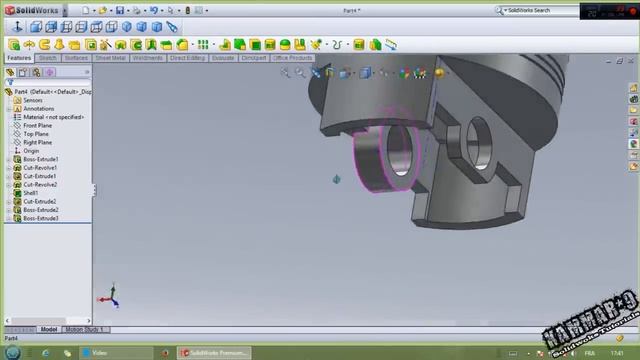Switch to the Motion Study 1 tab
Image resolution: width=640 pixels, height=360 pixels.
85,329
